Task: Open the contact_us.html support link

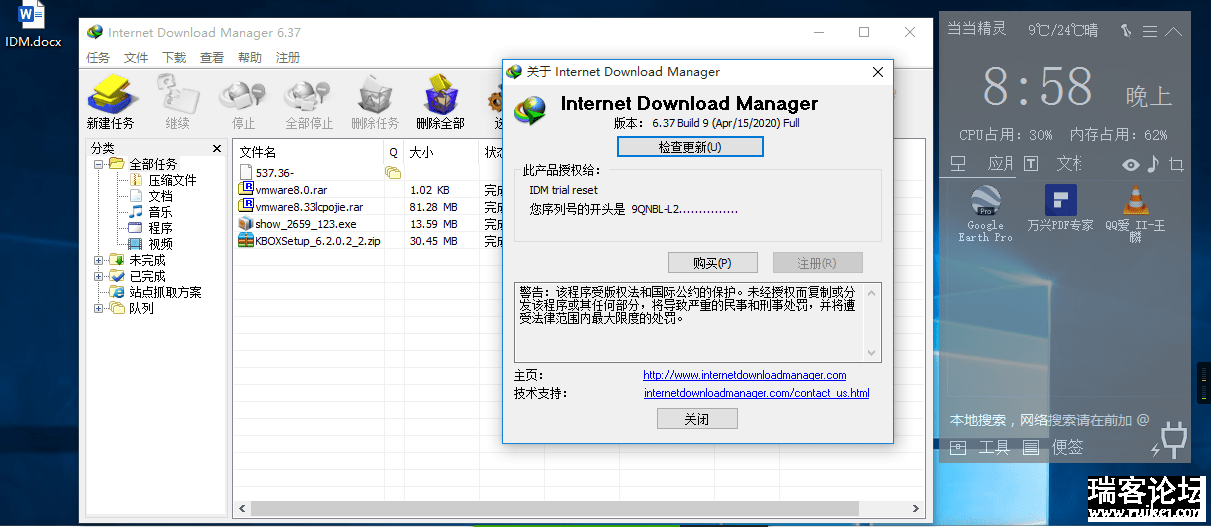Action: pos(757,393)
